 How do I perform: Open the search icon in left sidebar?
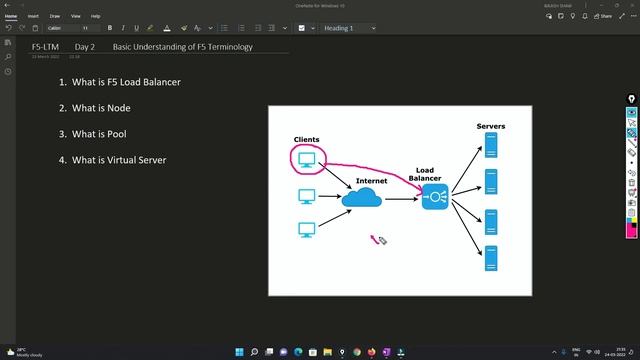coord(8,57)
